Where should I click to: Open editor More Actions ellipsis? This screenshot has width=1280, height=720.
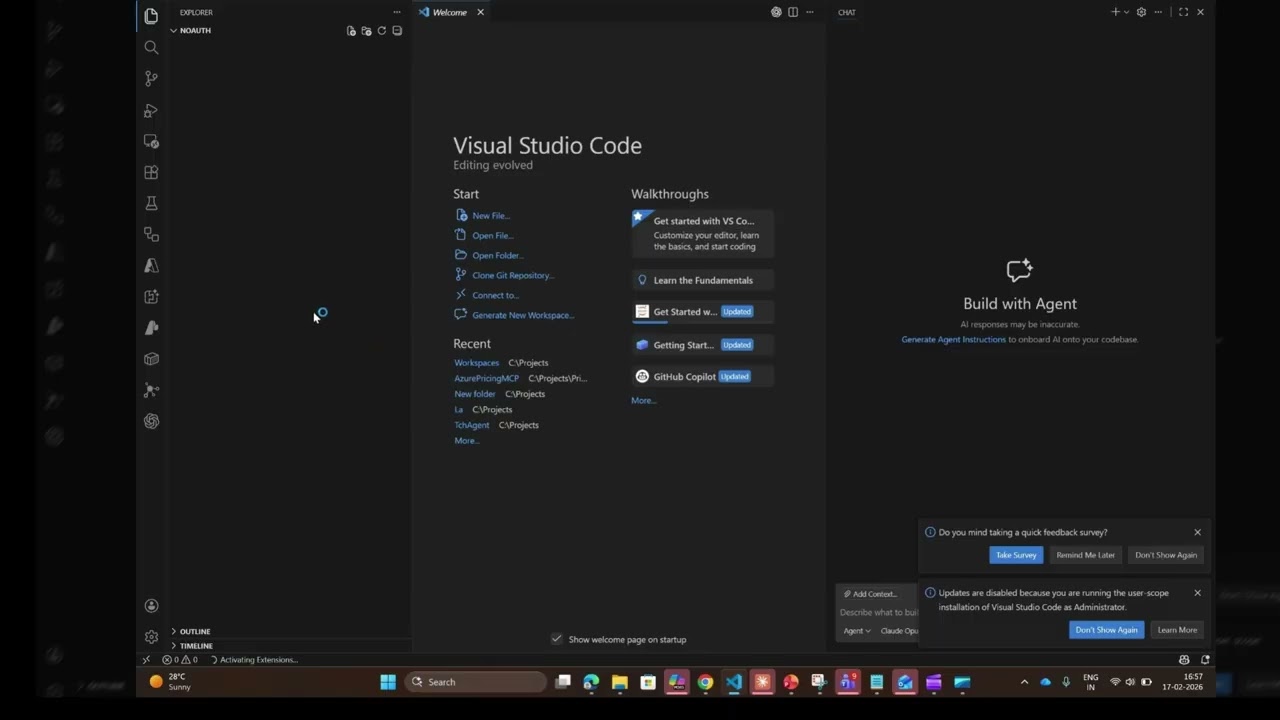coord(810,12)
